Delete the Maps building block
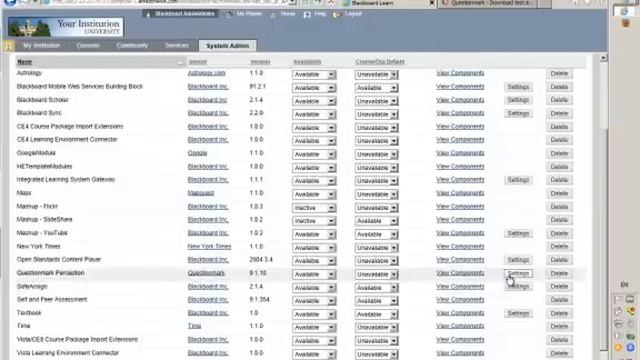Image resolution: width=640 pixels, height=360 pixels. (x=559, y=193)
